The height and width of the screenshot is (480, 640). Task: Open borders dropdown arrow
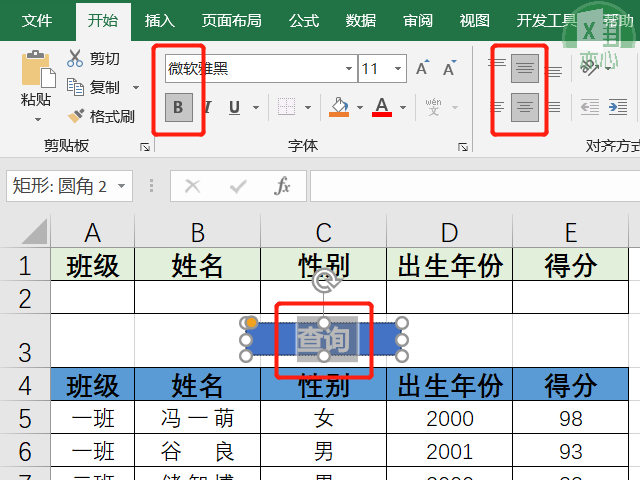[x=308, y=107]
